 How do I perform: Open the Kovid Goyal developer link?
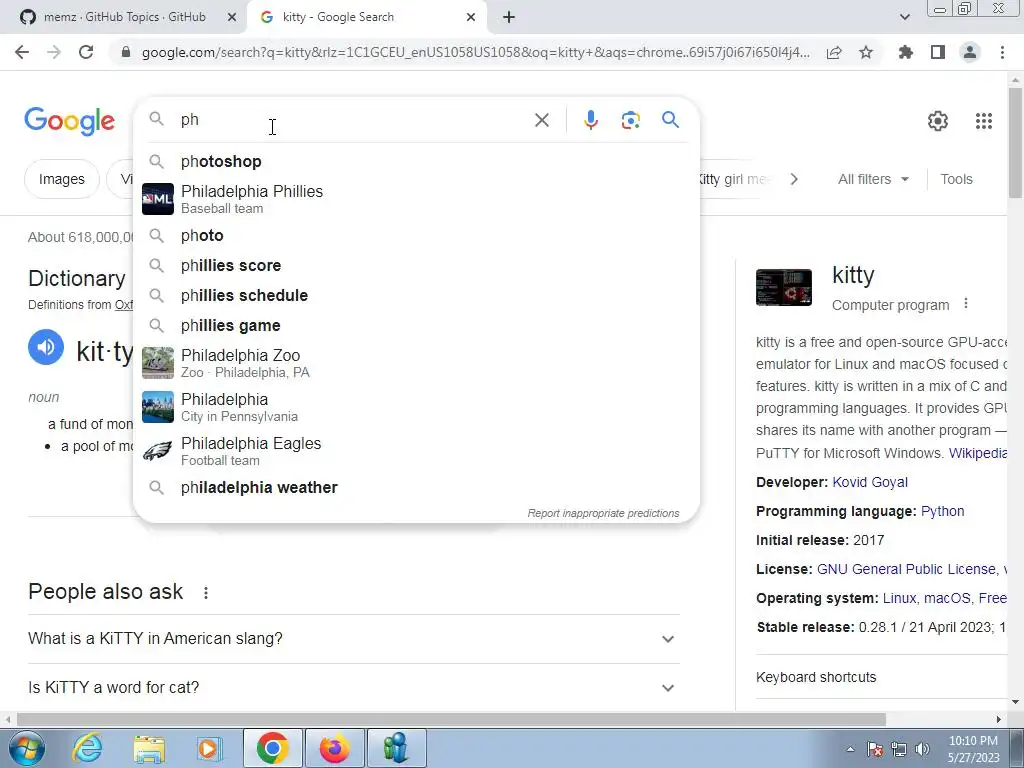870,482
